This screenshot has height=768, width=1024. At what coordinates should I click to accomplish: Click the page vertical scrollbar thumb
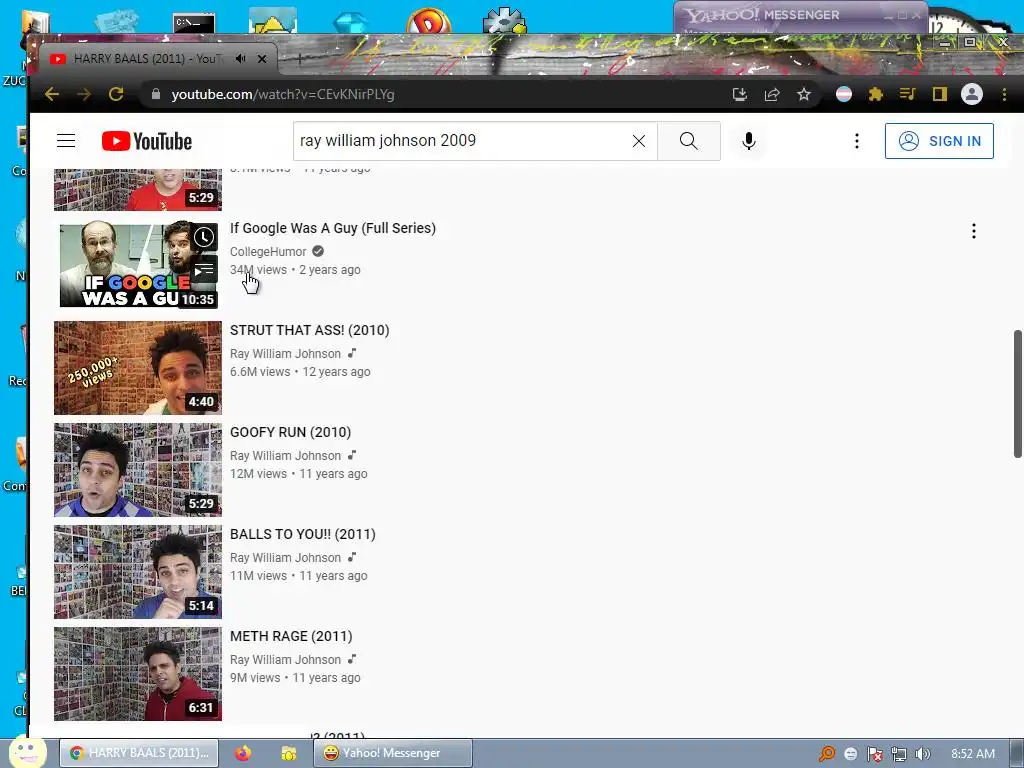click(1017, 394)
